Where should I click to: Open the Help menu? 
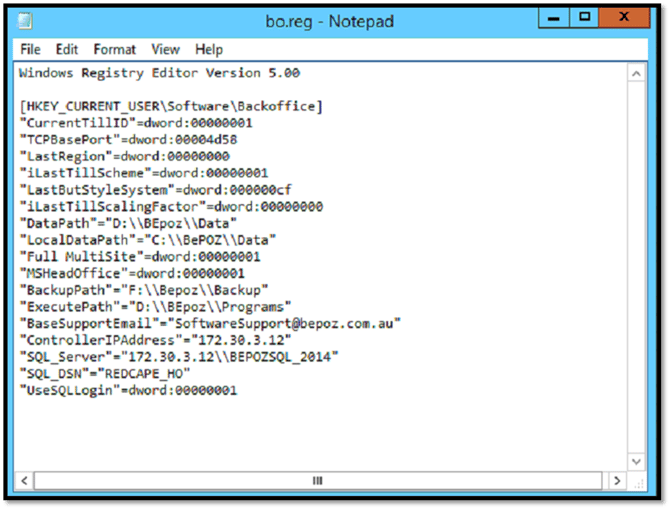(x=209, y=49)
